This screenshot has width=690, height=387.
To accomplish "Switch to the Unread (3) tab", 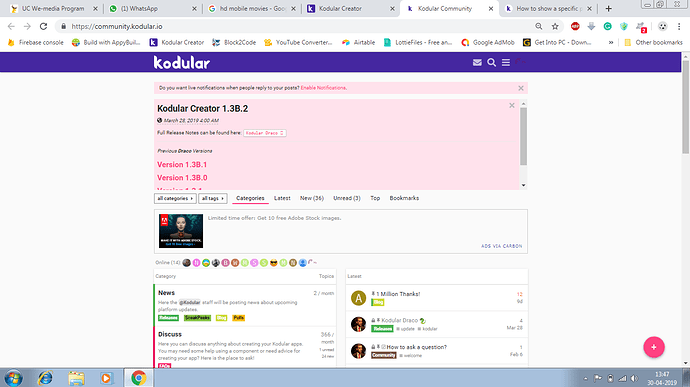I will pos(347,198).
